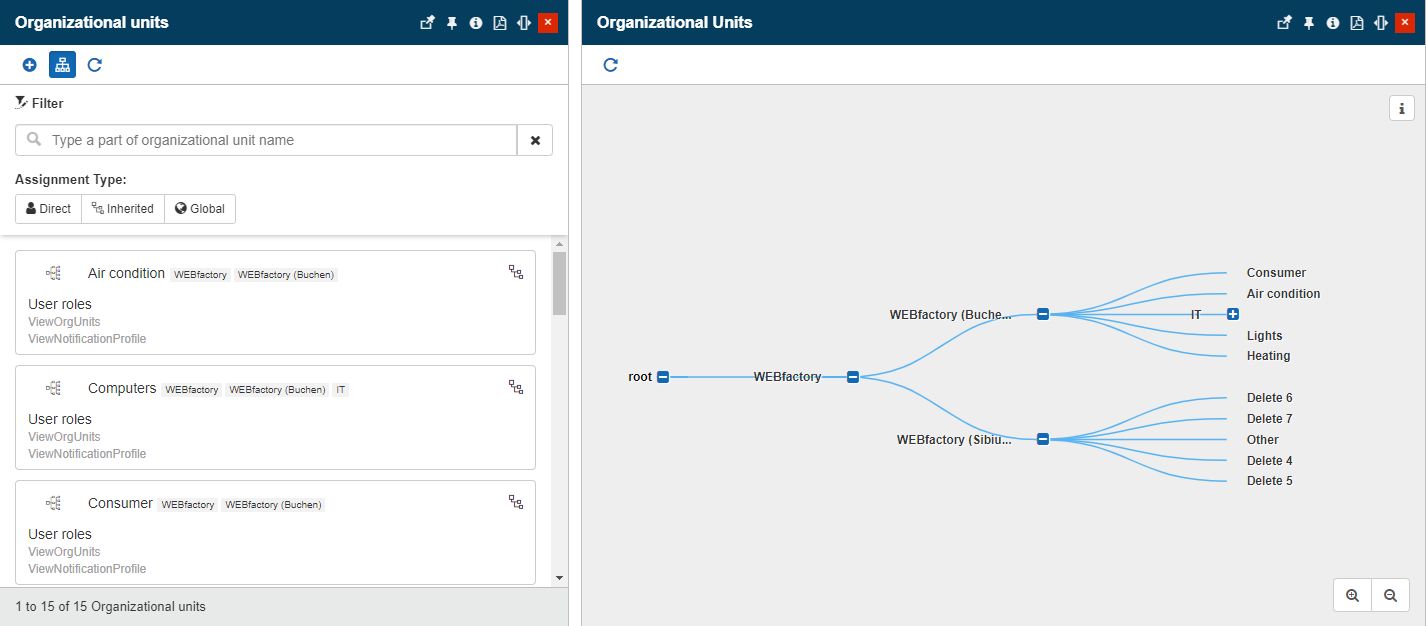Collapse the root tree node
Image resolution: width=1426 pixels, height=626 pixels.
663,377
